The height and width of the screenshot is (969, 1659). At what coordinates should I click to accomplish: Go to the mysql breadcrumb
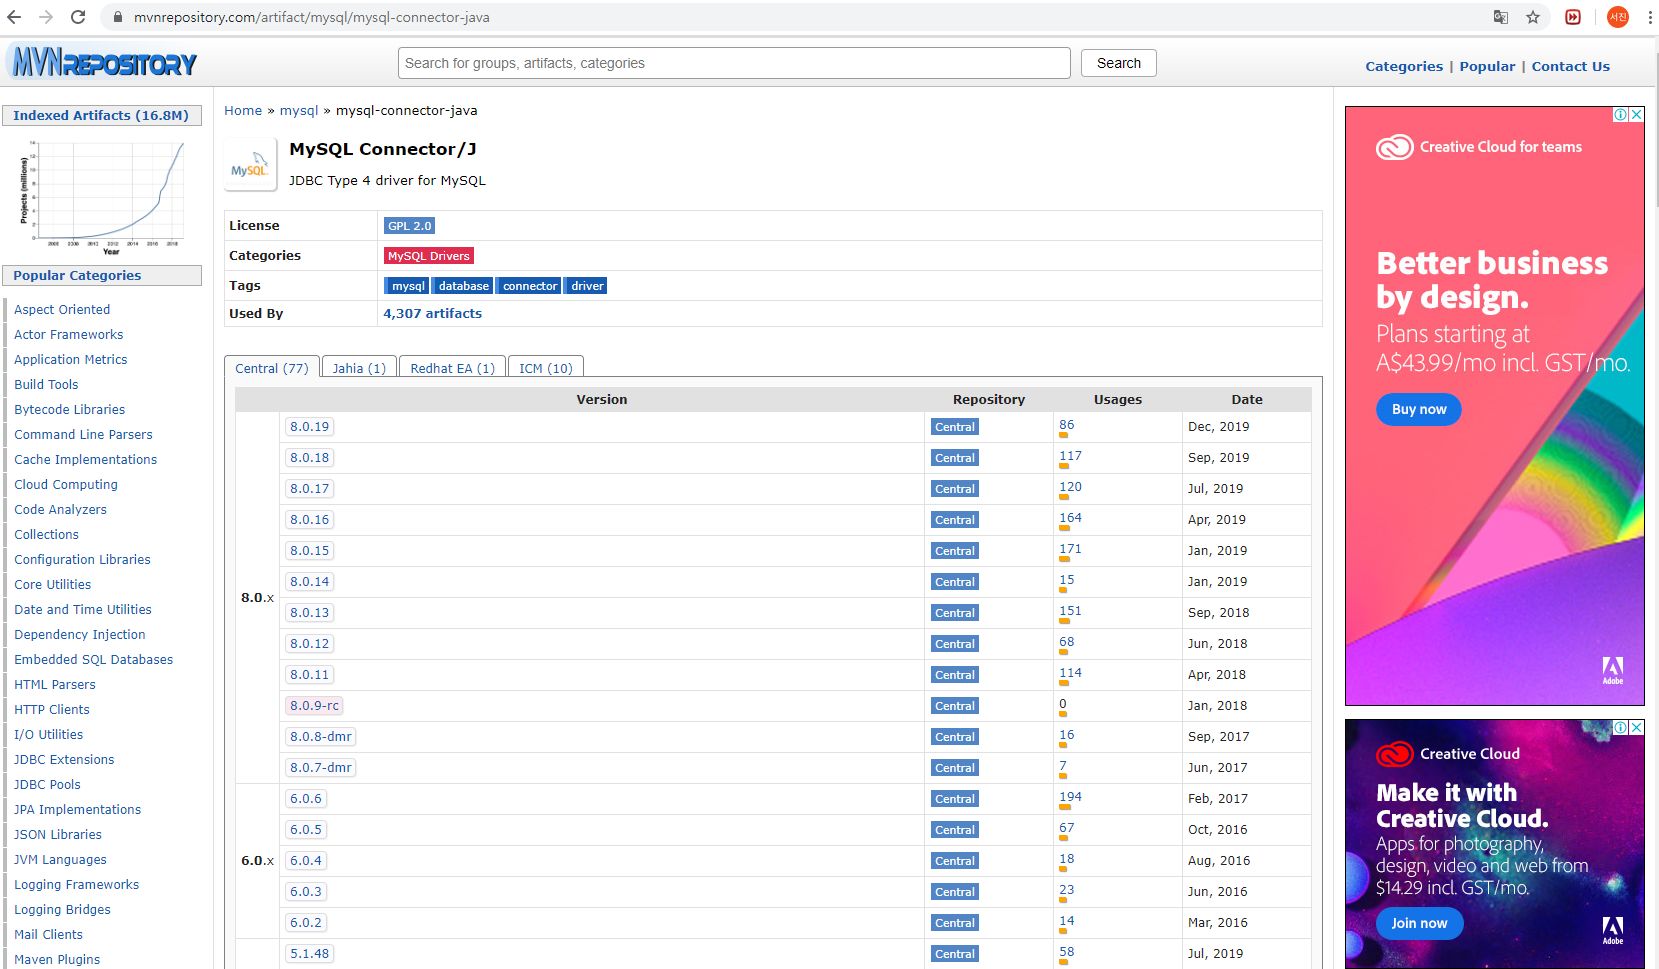[299, 111]
